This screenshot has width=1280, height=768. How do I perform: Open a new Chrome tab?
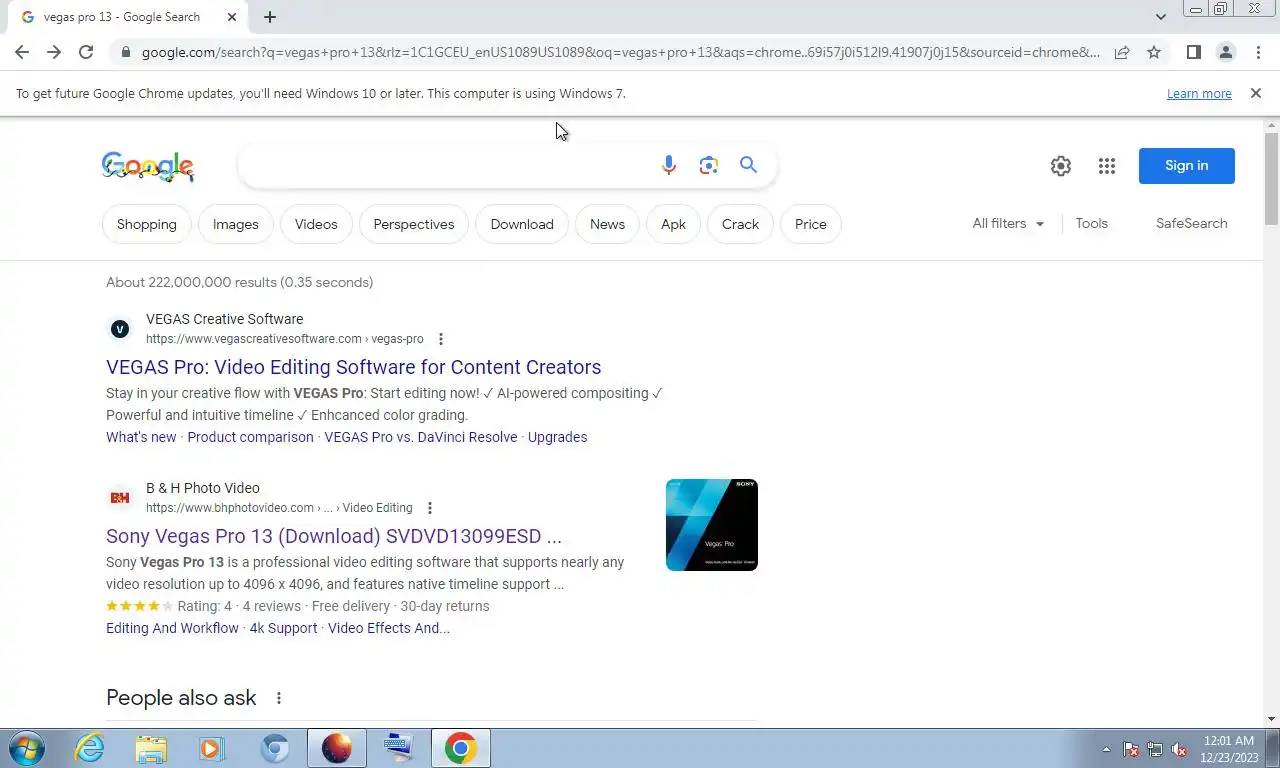270,17
